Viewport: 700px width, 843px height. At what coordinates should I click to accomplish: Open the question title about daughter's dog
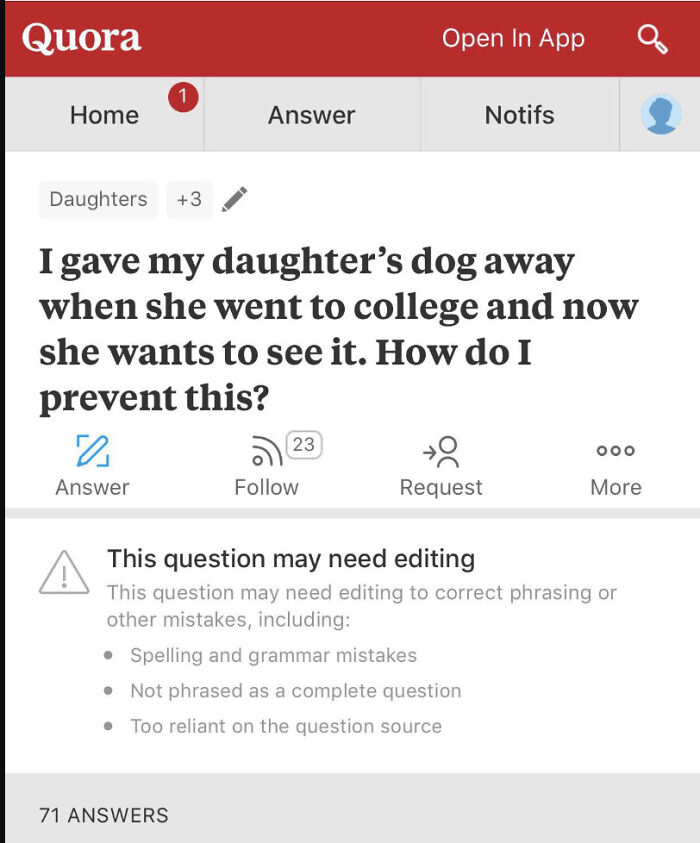(339, 329)
